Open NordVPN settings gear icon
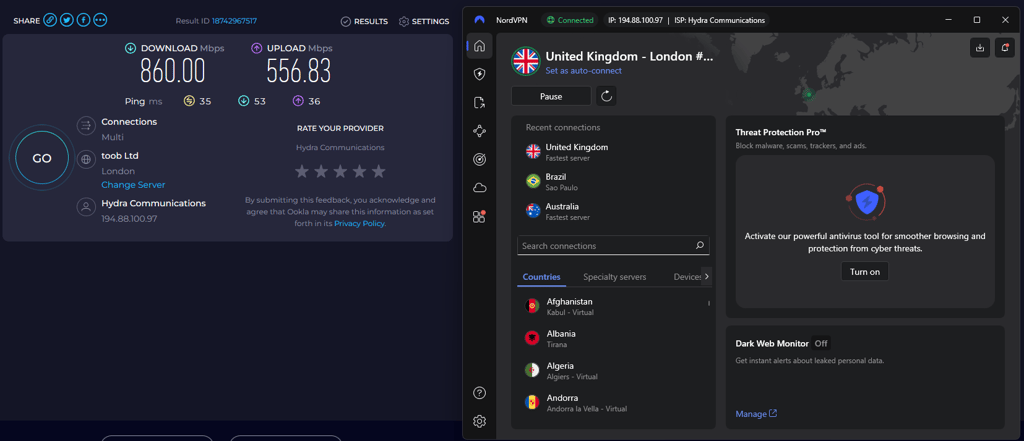The height and width of the screenshot is (441, 1024). pyautogui.click(x=479, y=421)
